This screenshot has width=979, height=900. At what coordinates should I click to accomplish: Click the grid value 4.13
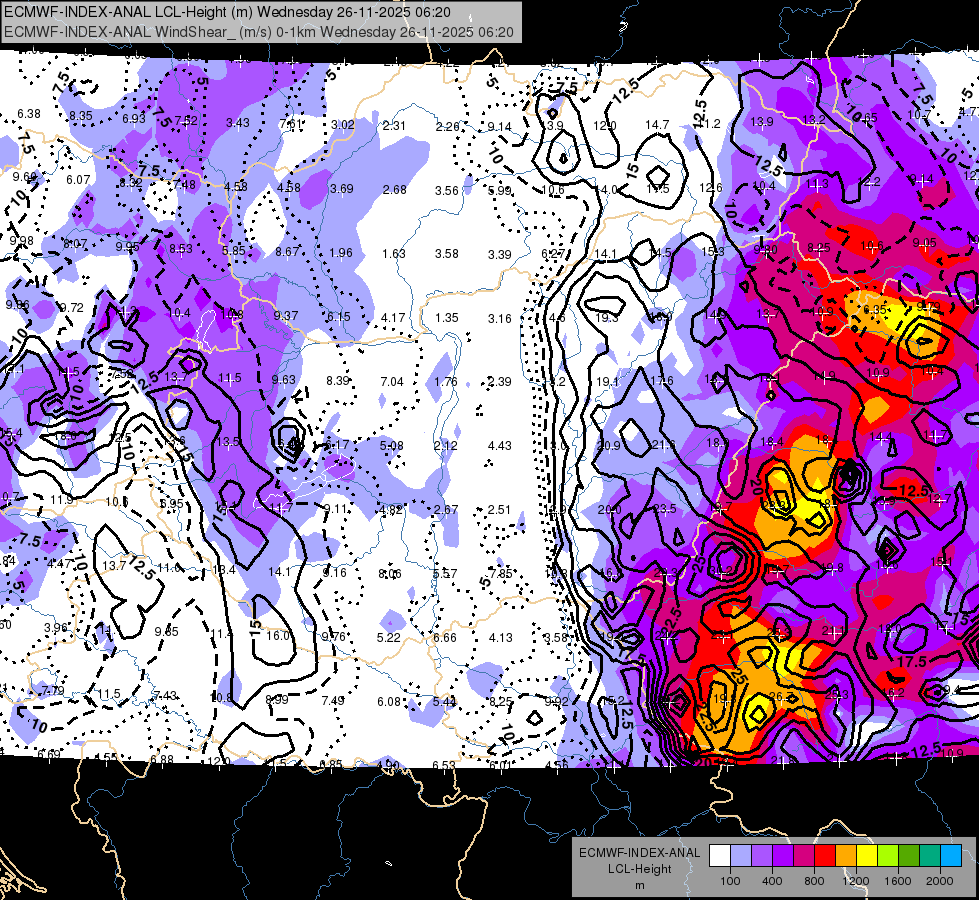click(x=501, y=638)
